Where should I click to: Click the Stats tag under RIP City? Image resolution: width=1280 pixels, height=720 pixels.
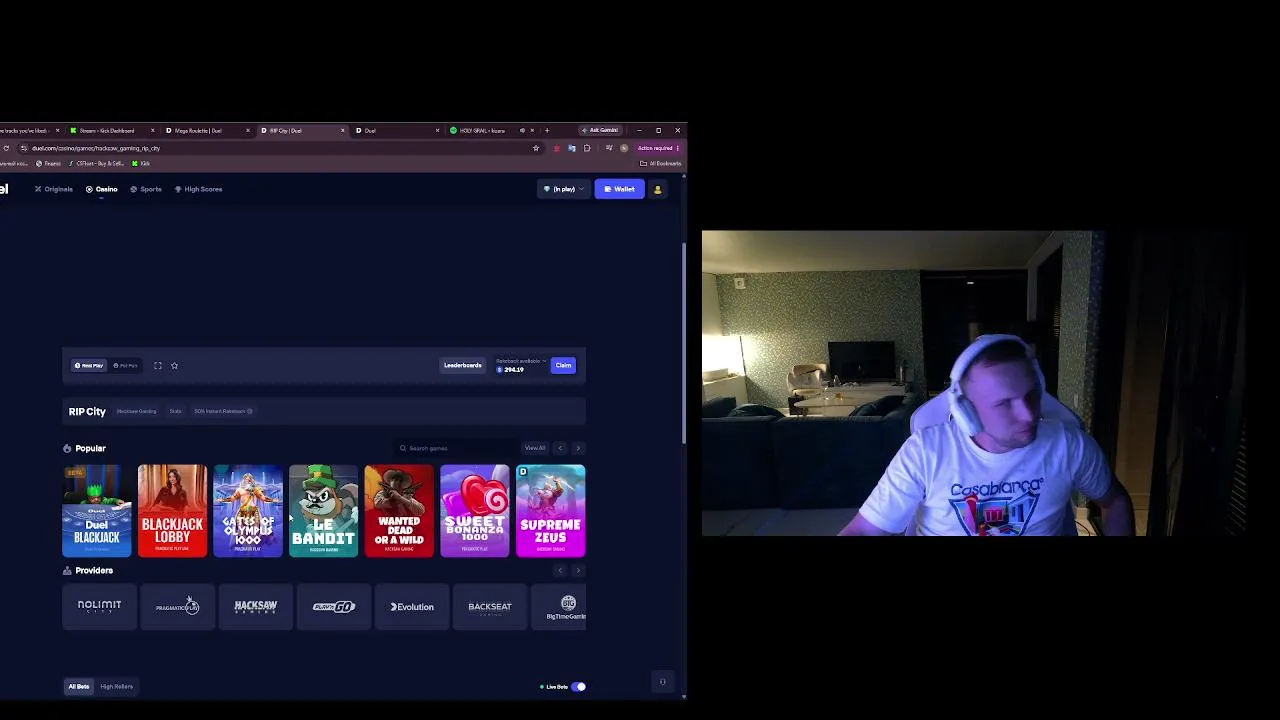pyautogui.click(x=175, y=411)
